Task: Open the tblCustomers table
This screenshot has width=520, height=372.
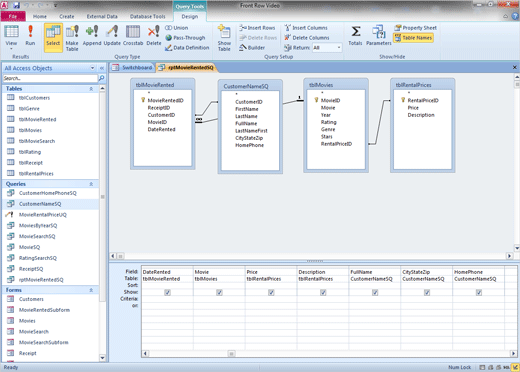Action: click(34, 98)
